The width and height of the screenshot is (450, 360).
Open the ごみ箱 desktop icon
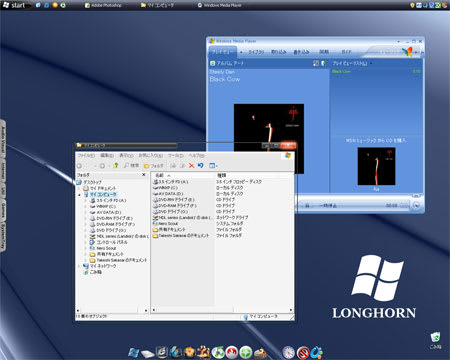click(x=435, y=340)
